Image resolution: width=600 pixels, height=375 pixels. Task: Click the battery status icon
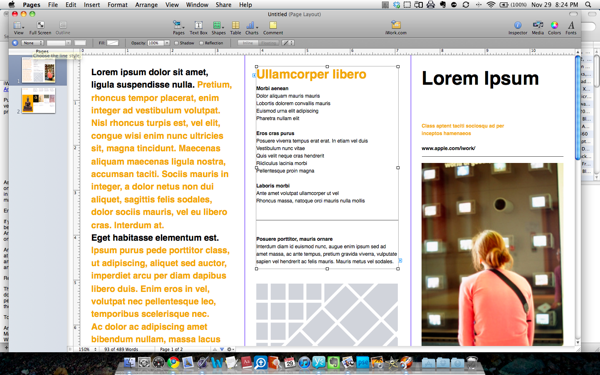pyautogui.click(x=504, y=5)
